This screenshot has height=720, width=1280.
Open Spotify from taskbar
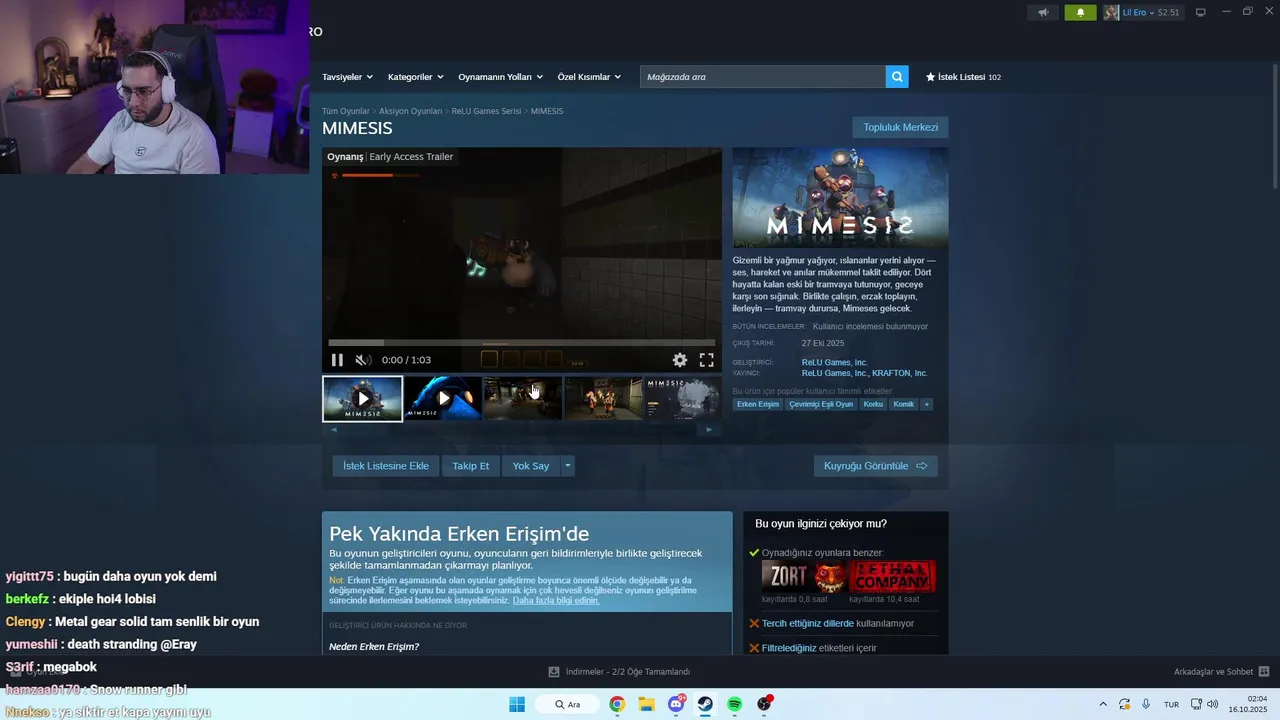click(734, 704)
